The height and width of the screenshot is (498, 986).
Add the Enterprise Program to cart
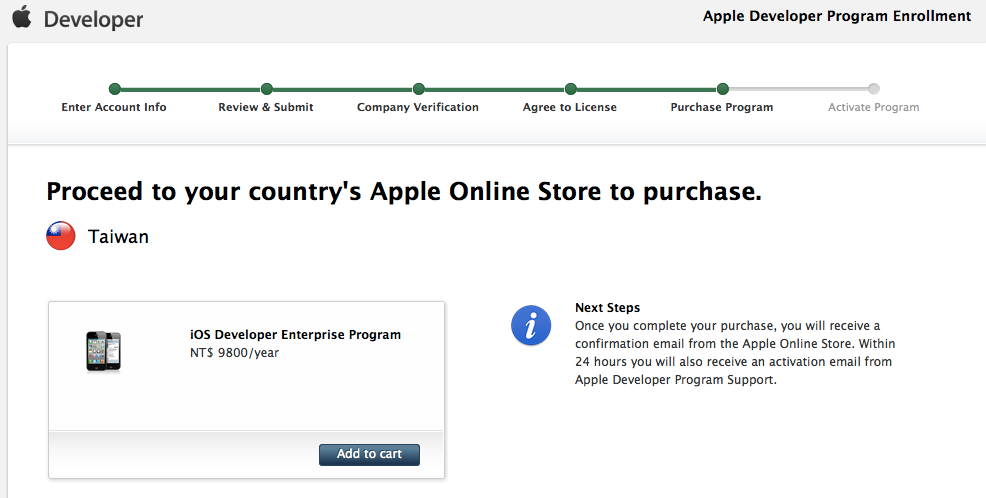click(369, 454)
